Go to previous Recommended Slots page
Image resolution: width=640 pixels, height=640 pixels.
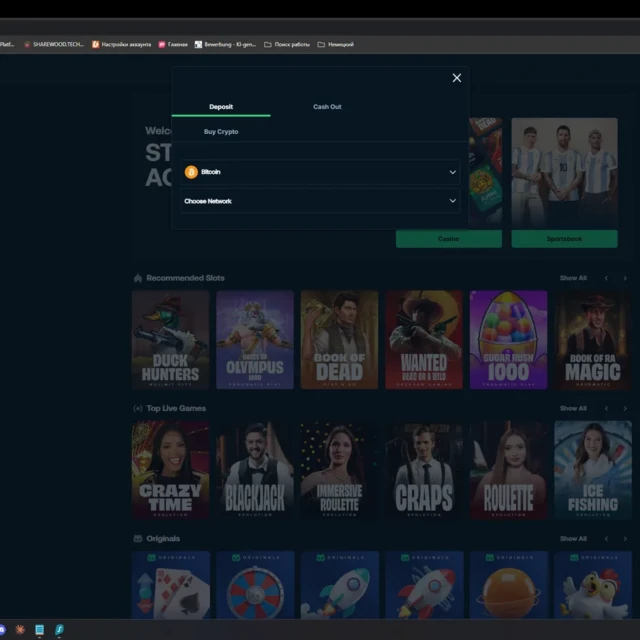(606, 278)
